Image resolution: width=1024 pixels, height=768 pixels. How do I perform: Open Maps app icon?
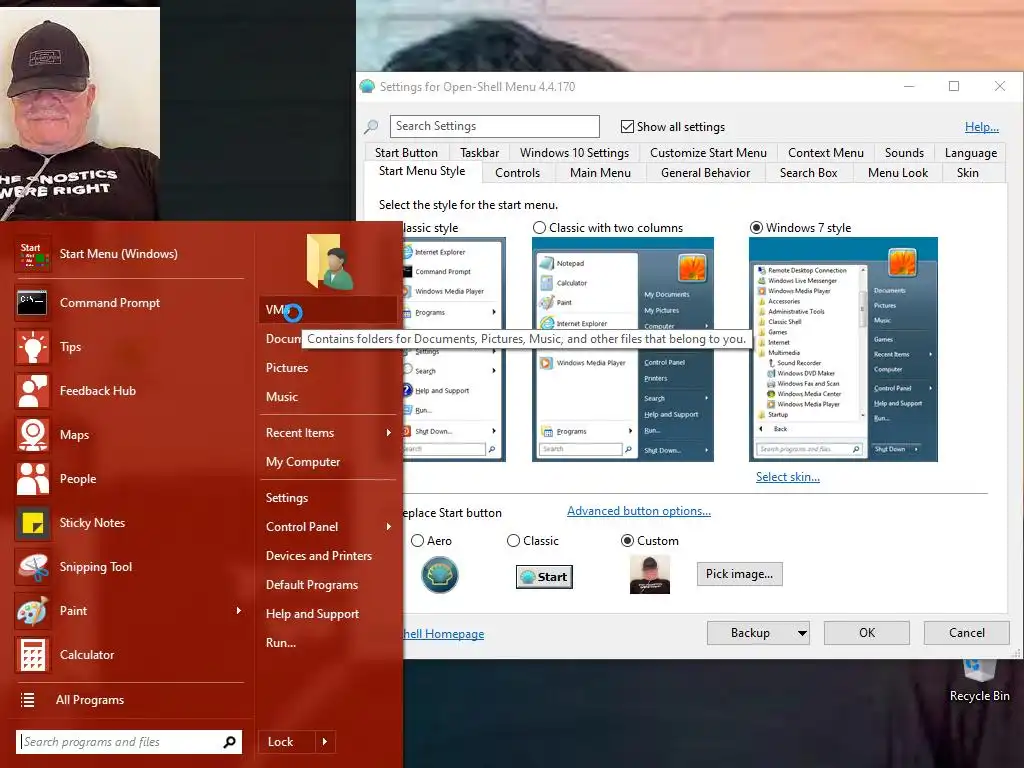point(33,435)
